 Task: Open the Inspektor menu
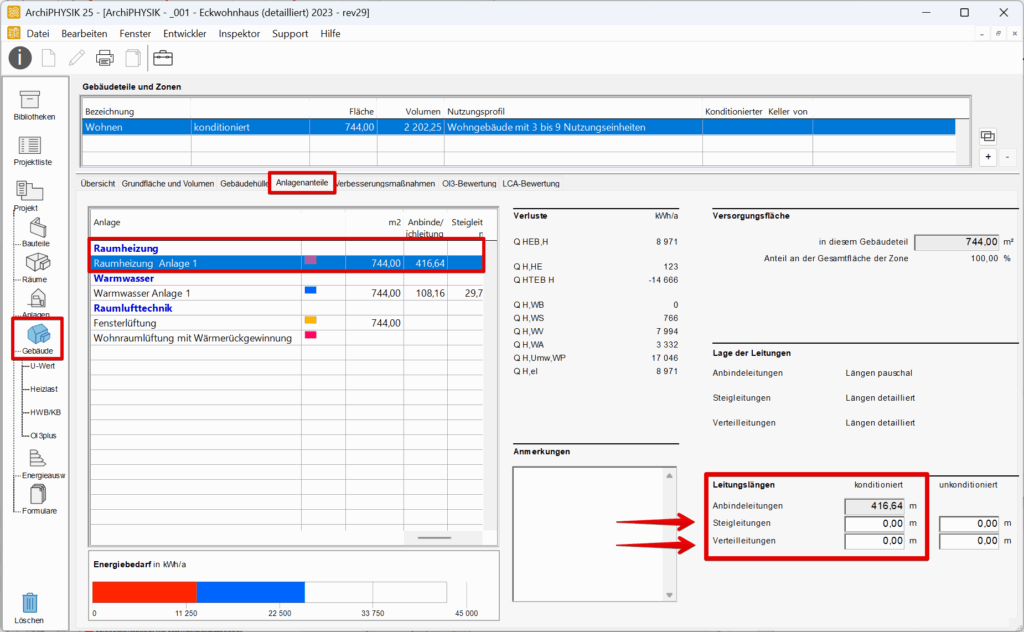pos(239,33)
